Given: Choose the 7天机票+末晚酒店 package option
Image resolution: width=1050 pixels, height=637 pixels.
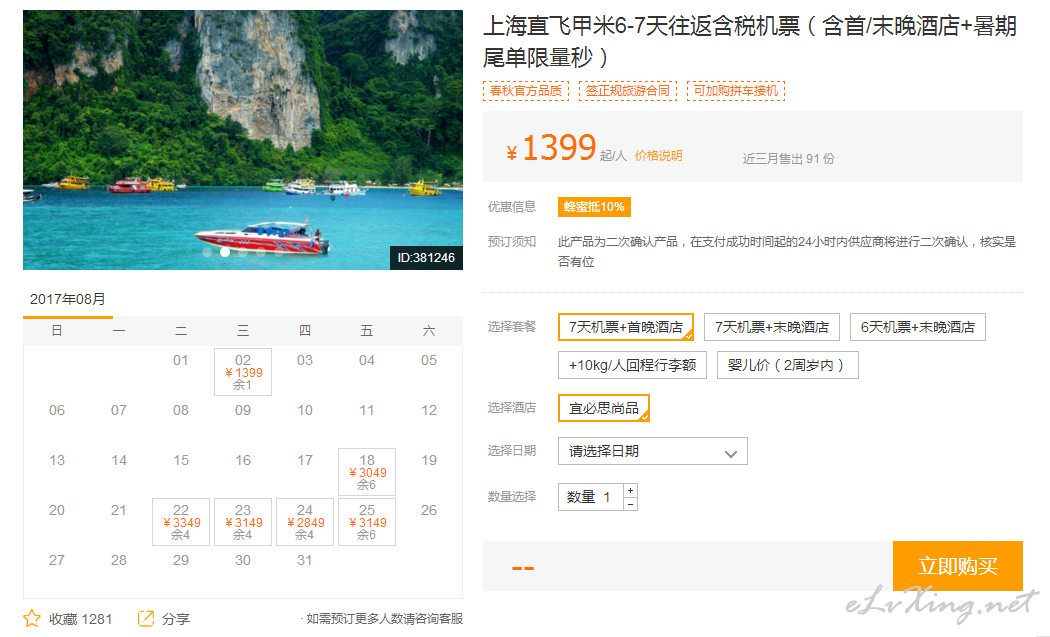Looking at the screenshot, I should 771,327.
